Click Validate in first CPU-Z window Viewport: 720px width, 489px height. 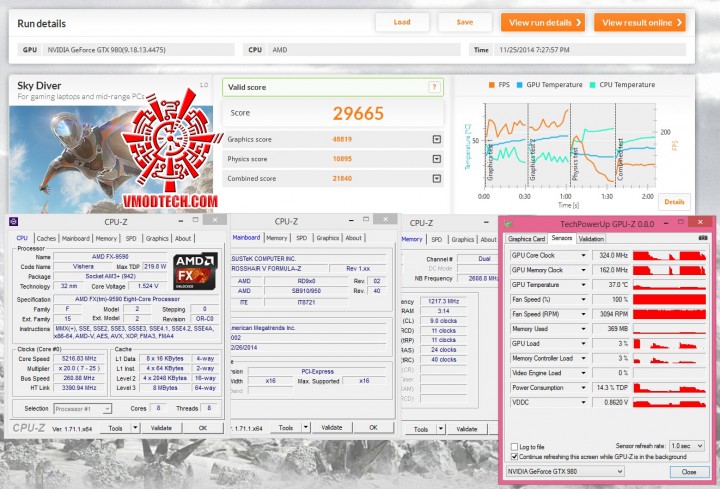click(x=161, y=428)
